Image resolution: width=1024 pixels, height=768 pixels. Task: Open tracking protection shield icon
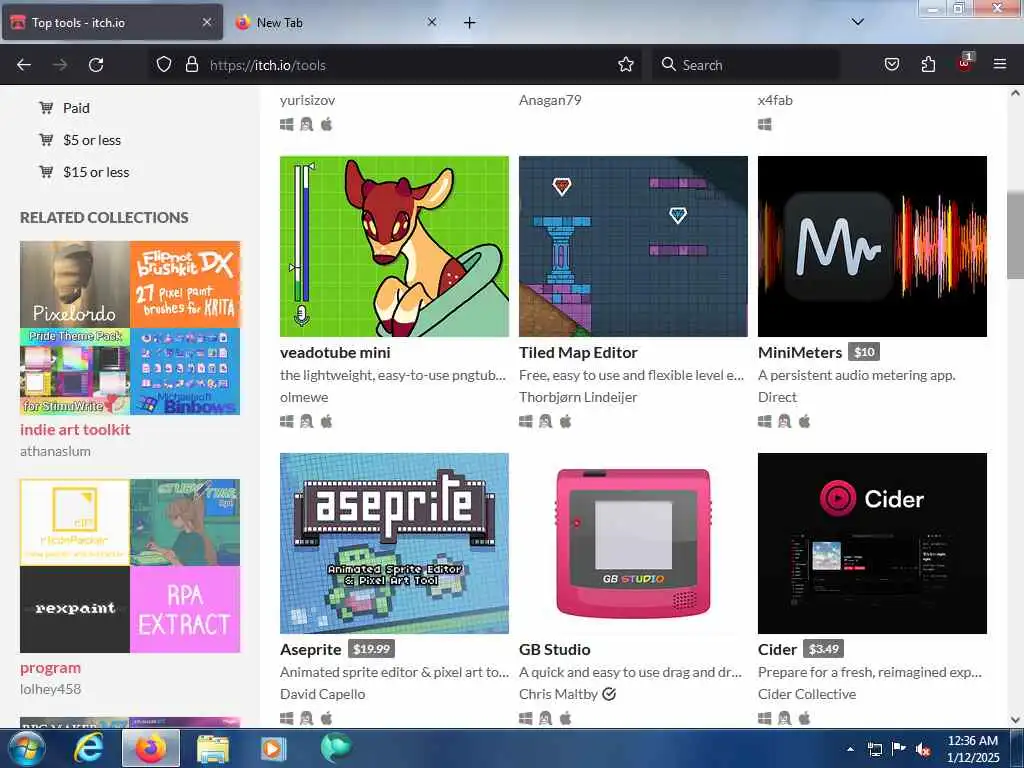(x=164, y=65)
